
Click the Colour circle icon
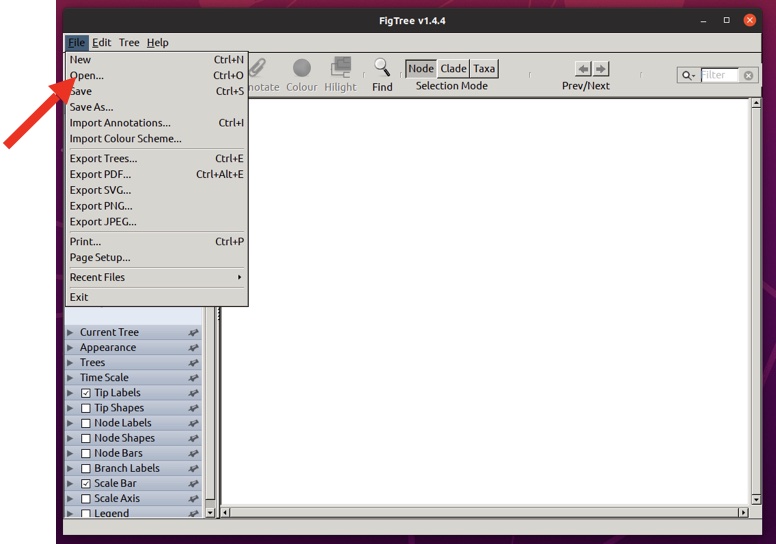click(x=301, y=68)
